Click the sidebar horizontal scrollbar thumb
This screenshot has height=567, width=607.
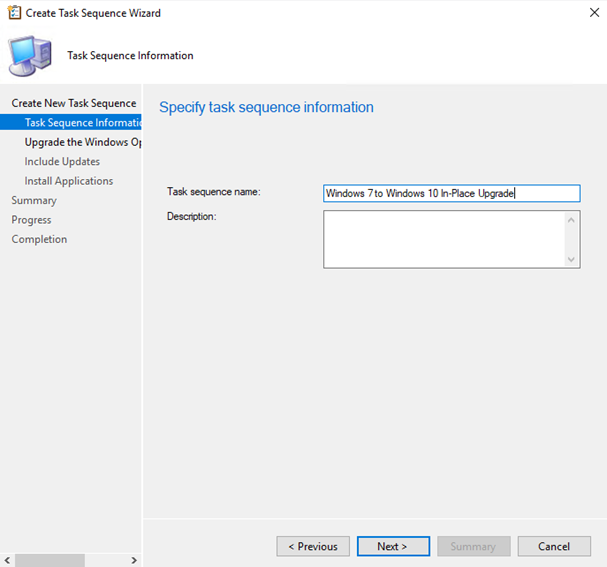click(x=50, y=560)
